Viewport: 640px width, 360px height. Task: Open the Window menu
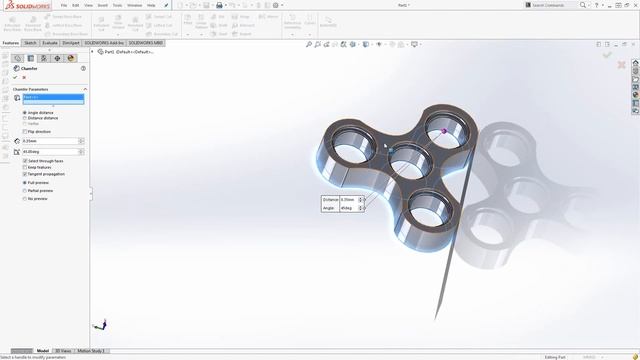click(135, 6)
